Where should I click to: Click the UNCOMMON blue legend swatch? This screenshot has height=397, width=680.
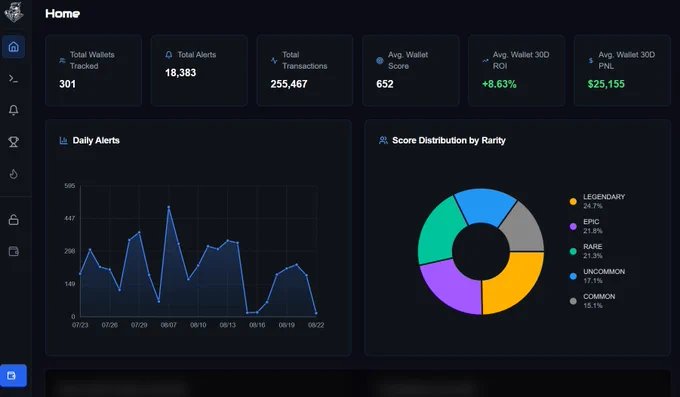click(573, 276)
